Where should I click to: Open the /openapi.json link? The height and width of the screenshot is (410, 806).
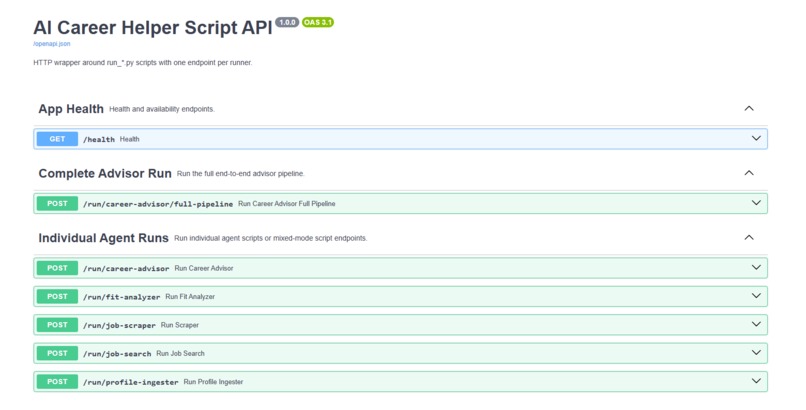pyautogui.click(x=52, y=44)
